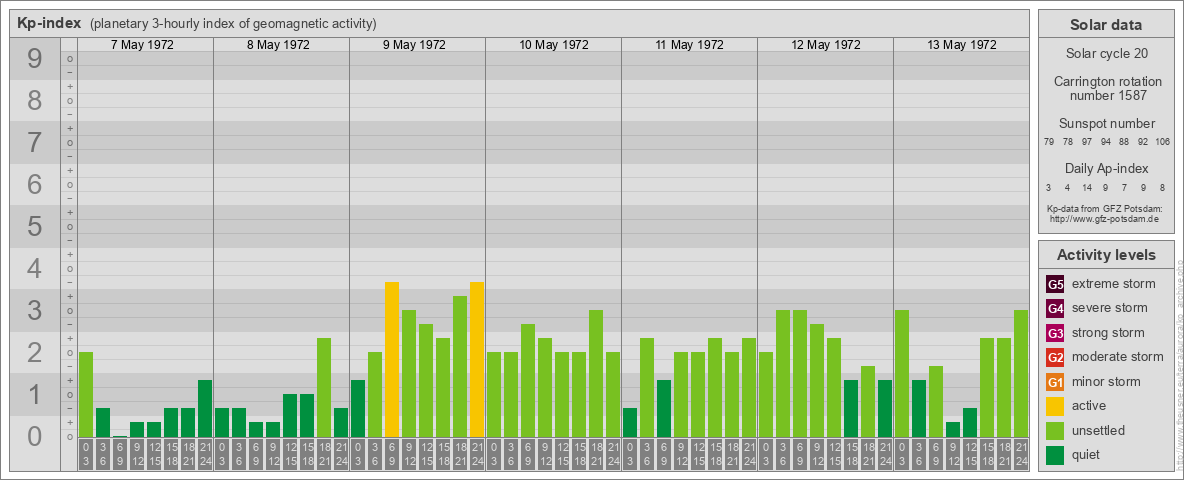Click the sunspot value 79
The width and height of the screenshot is (1184, 480).
1049,142
